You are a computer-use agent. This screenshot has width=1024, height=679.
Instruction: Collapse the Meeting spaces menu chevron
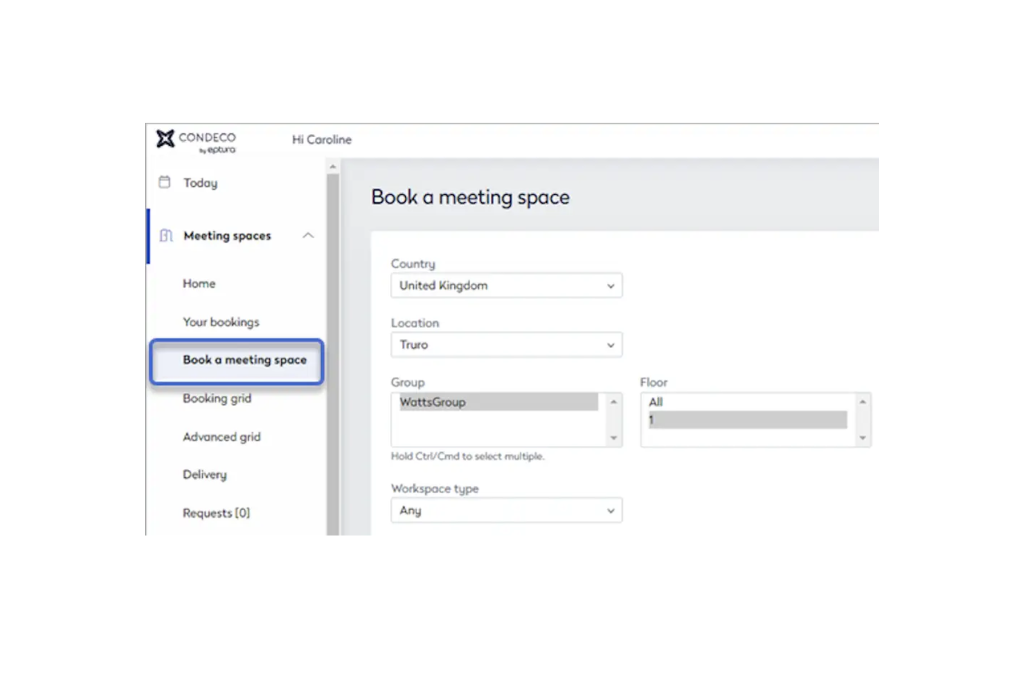point(308,236)
